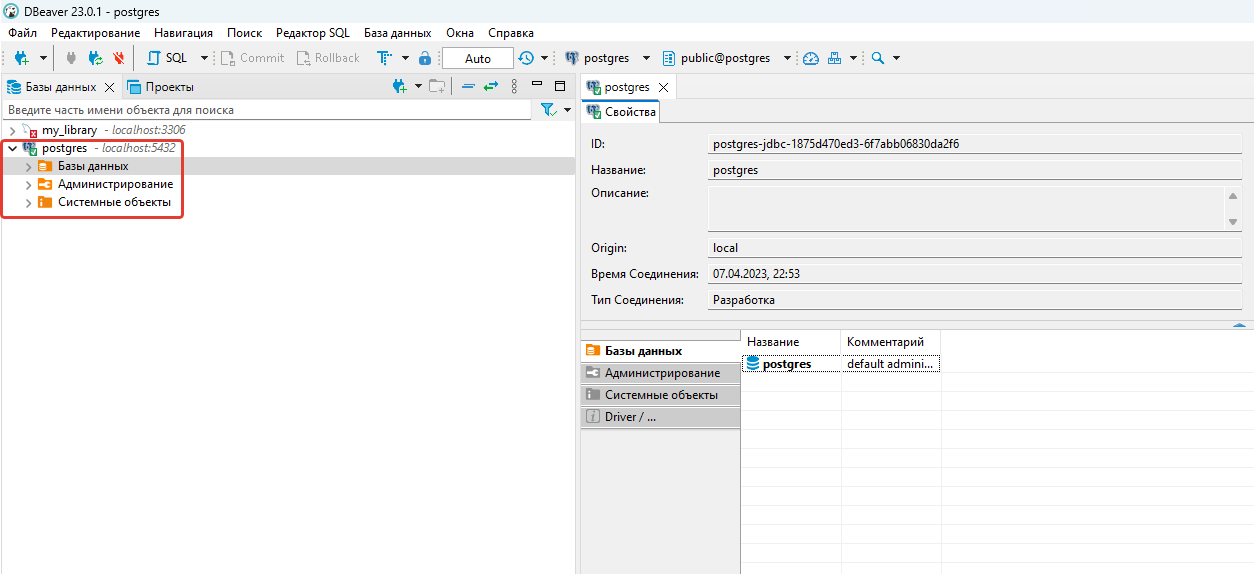
Task: Select Системные объекты in the navigator tree
Action: click(114, 202)
